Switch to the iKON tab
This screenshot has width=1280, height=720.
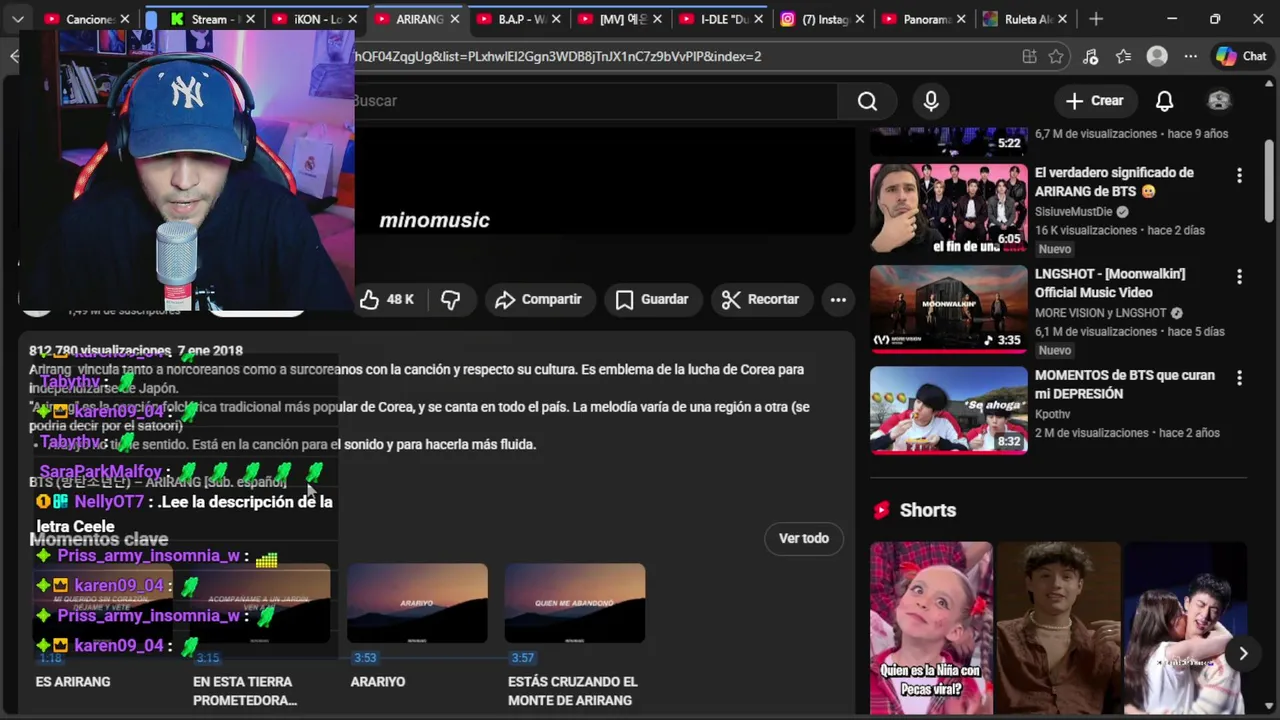(313, 19)
